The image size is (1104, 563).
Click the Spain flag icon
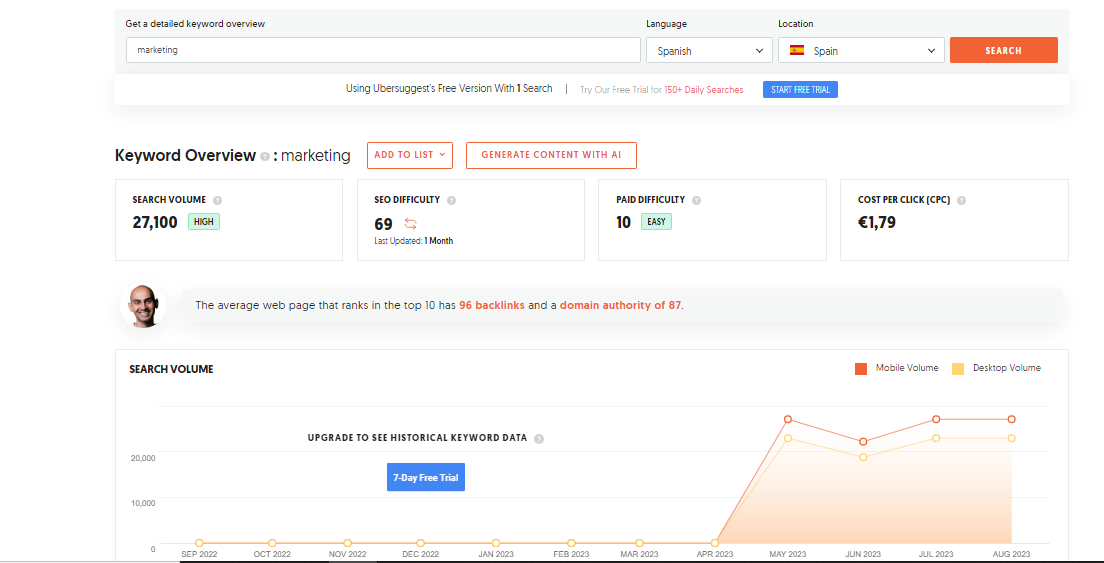pyautogui.click(x=797, y=50)
